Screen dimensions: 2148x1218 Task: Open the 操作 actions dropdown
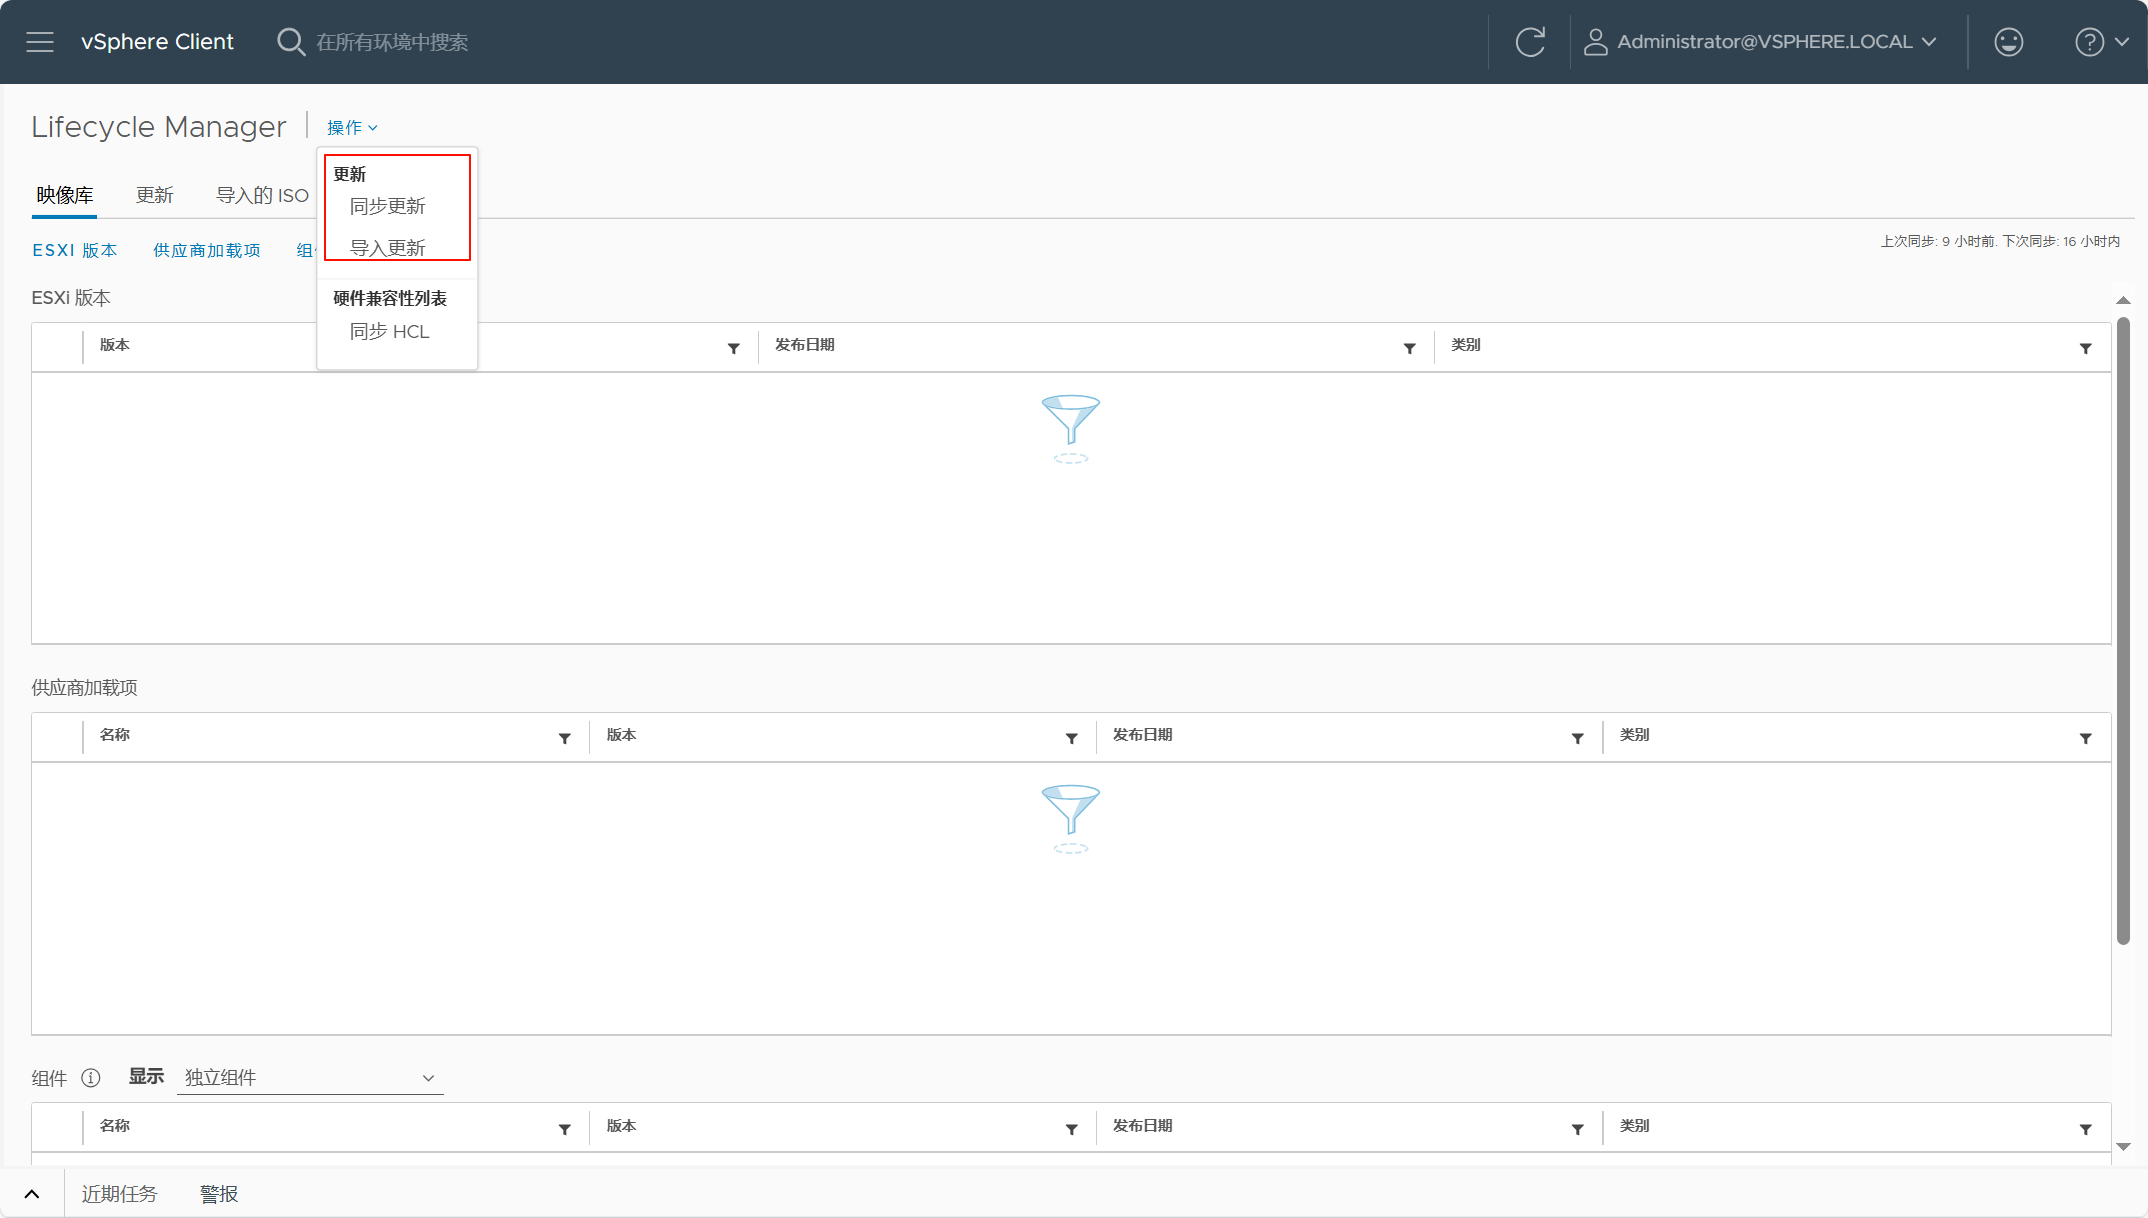tap(352, 128)
